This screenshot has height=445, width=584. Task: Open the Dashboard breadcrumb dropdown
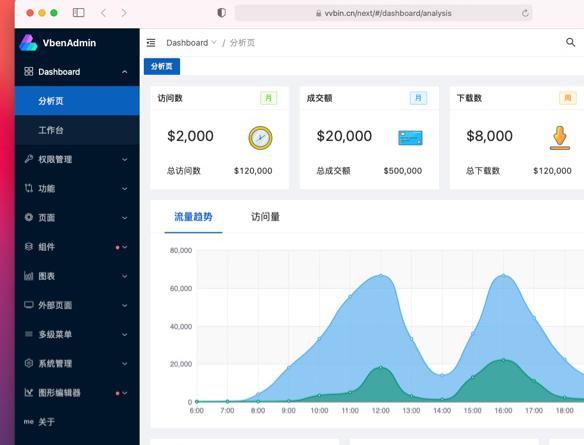click(x=191, y=43)
